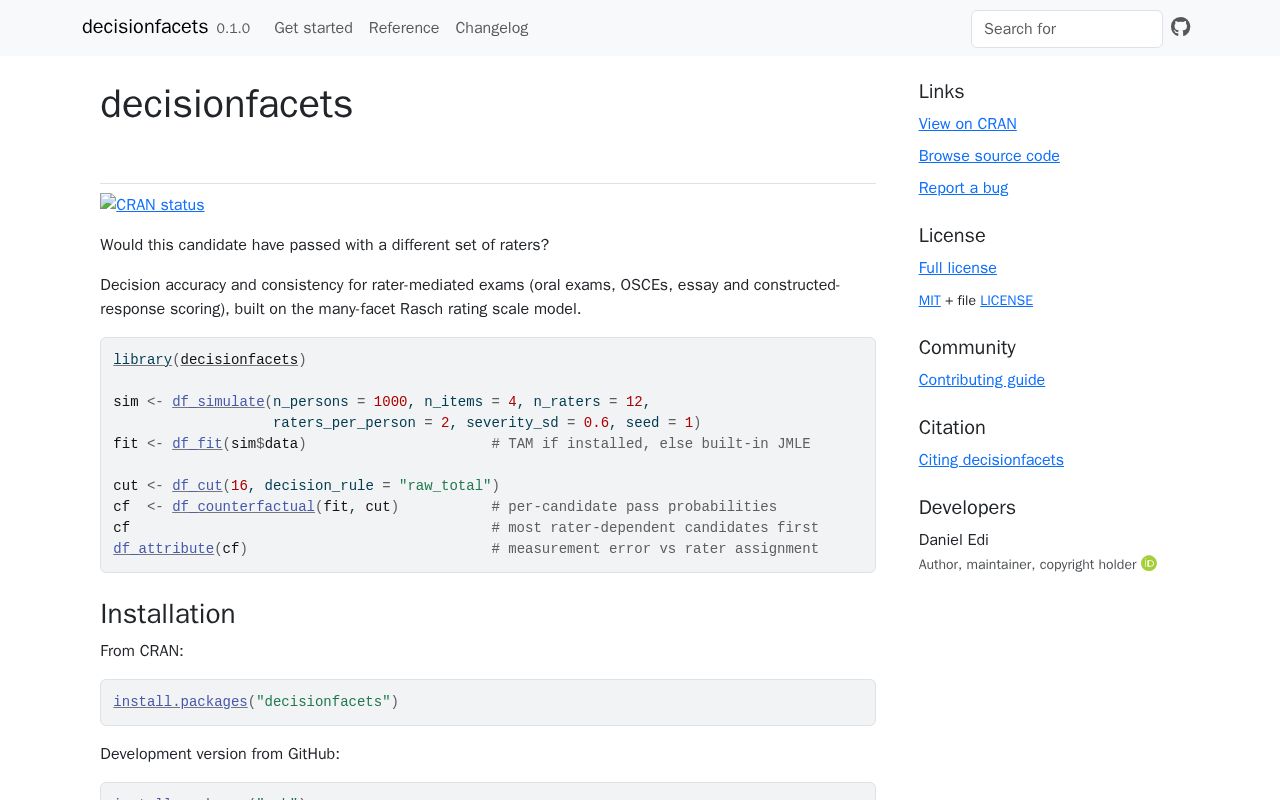Click the "From CRAN:" text
The image size is (1280, 800).
tap(142, 651)
